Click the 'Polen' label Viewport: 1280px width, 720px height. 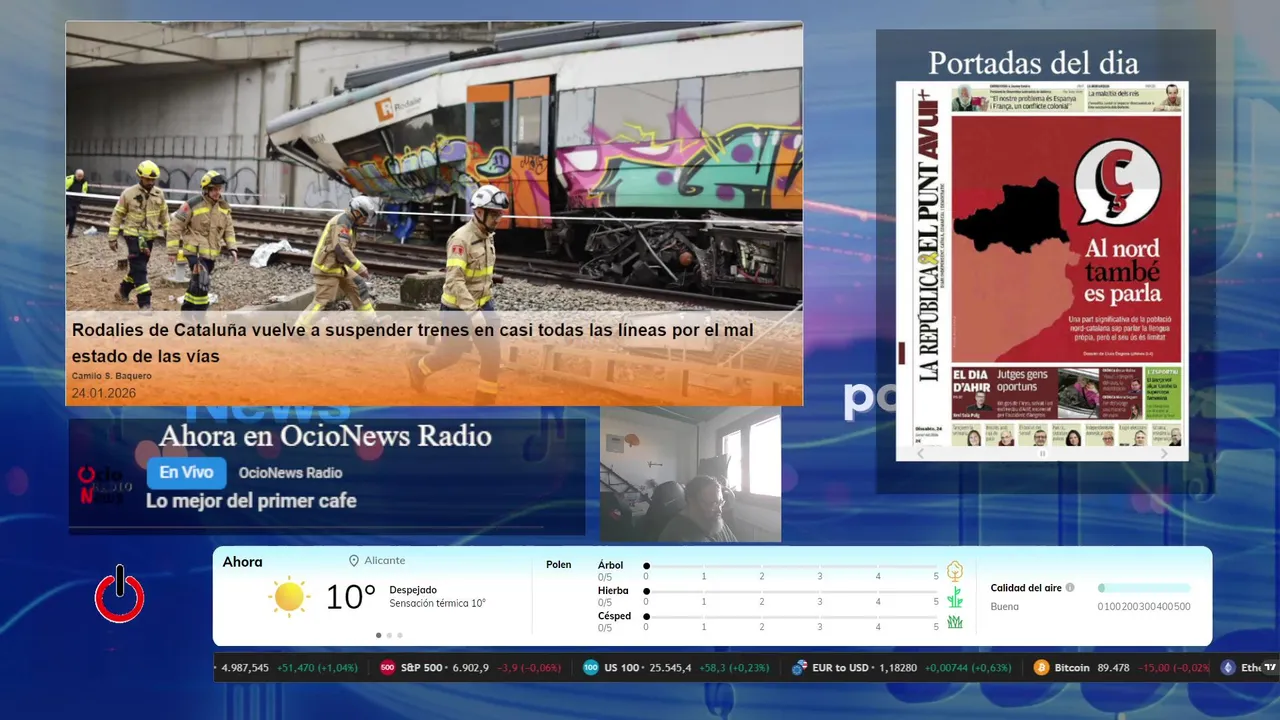coord(558,565)
